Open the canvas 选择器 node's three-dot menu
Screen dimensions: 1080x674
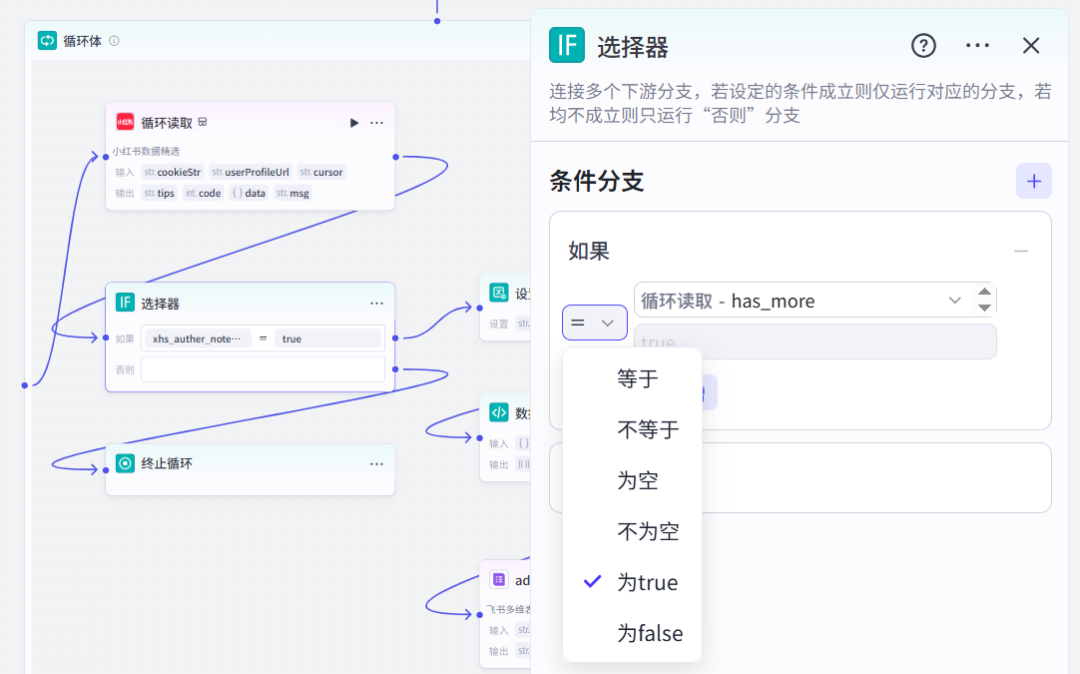tap(377, 303)
